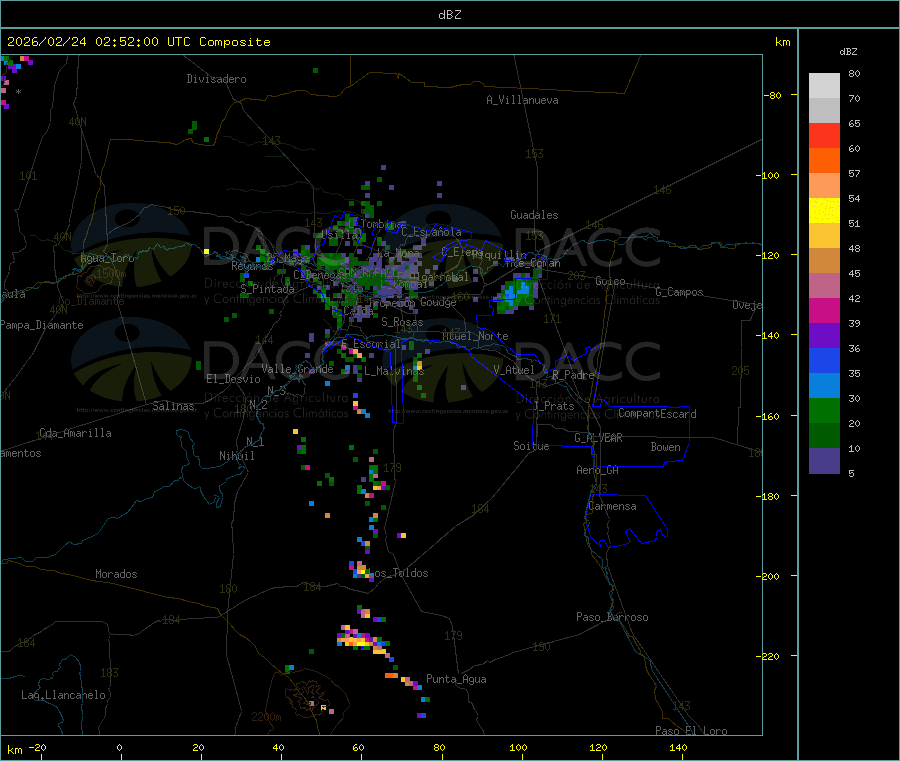
Task: Click the Paso_Barroso label
Action: coord(612,617)
